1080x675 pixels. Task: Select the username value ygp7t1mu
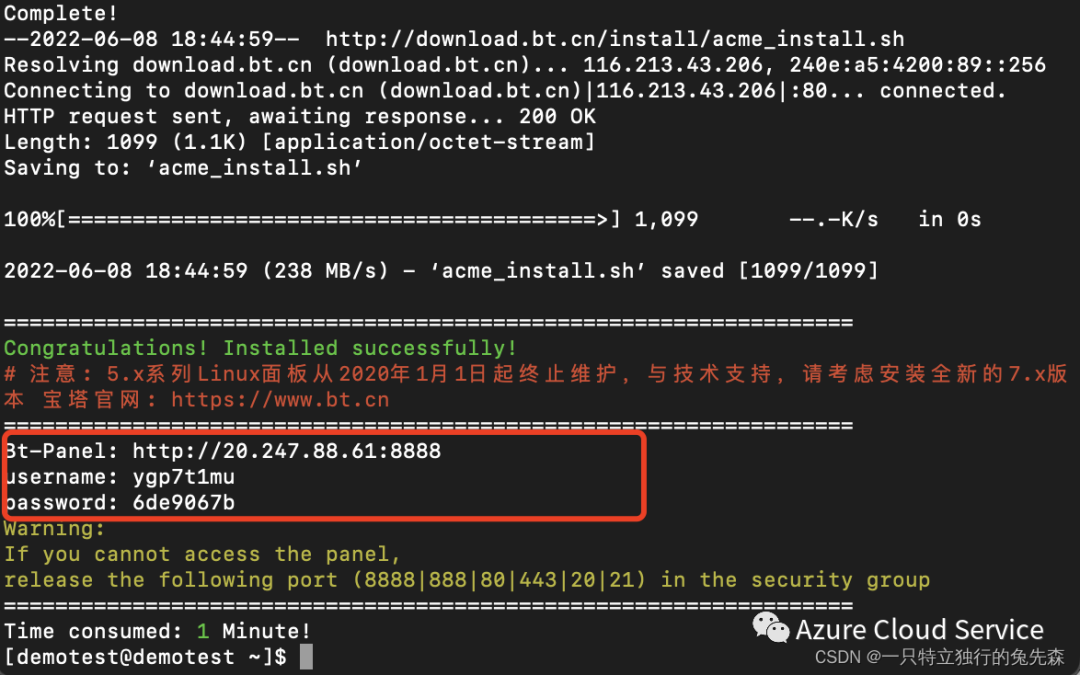[184, 477]
